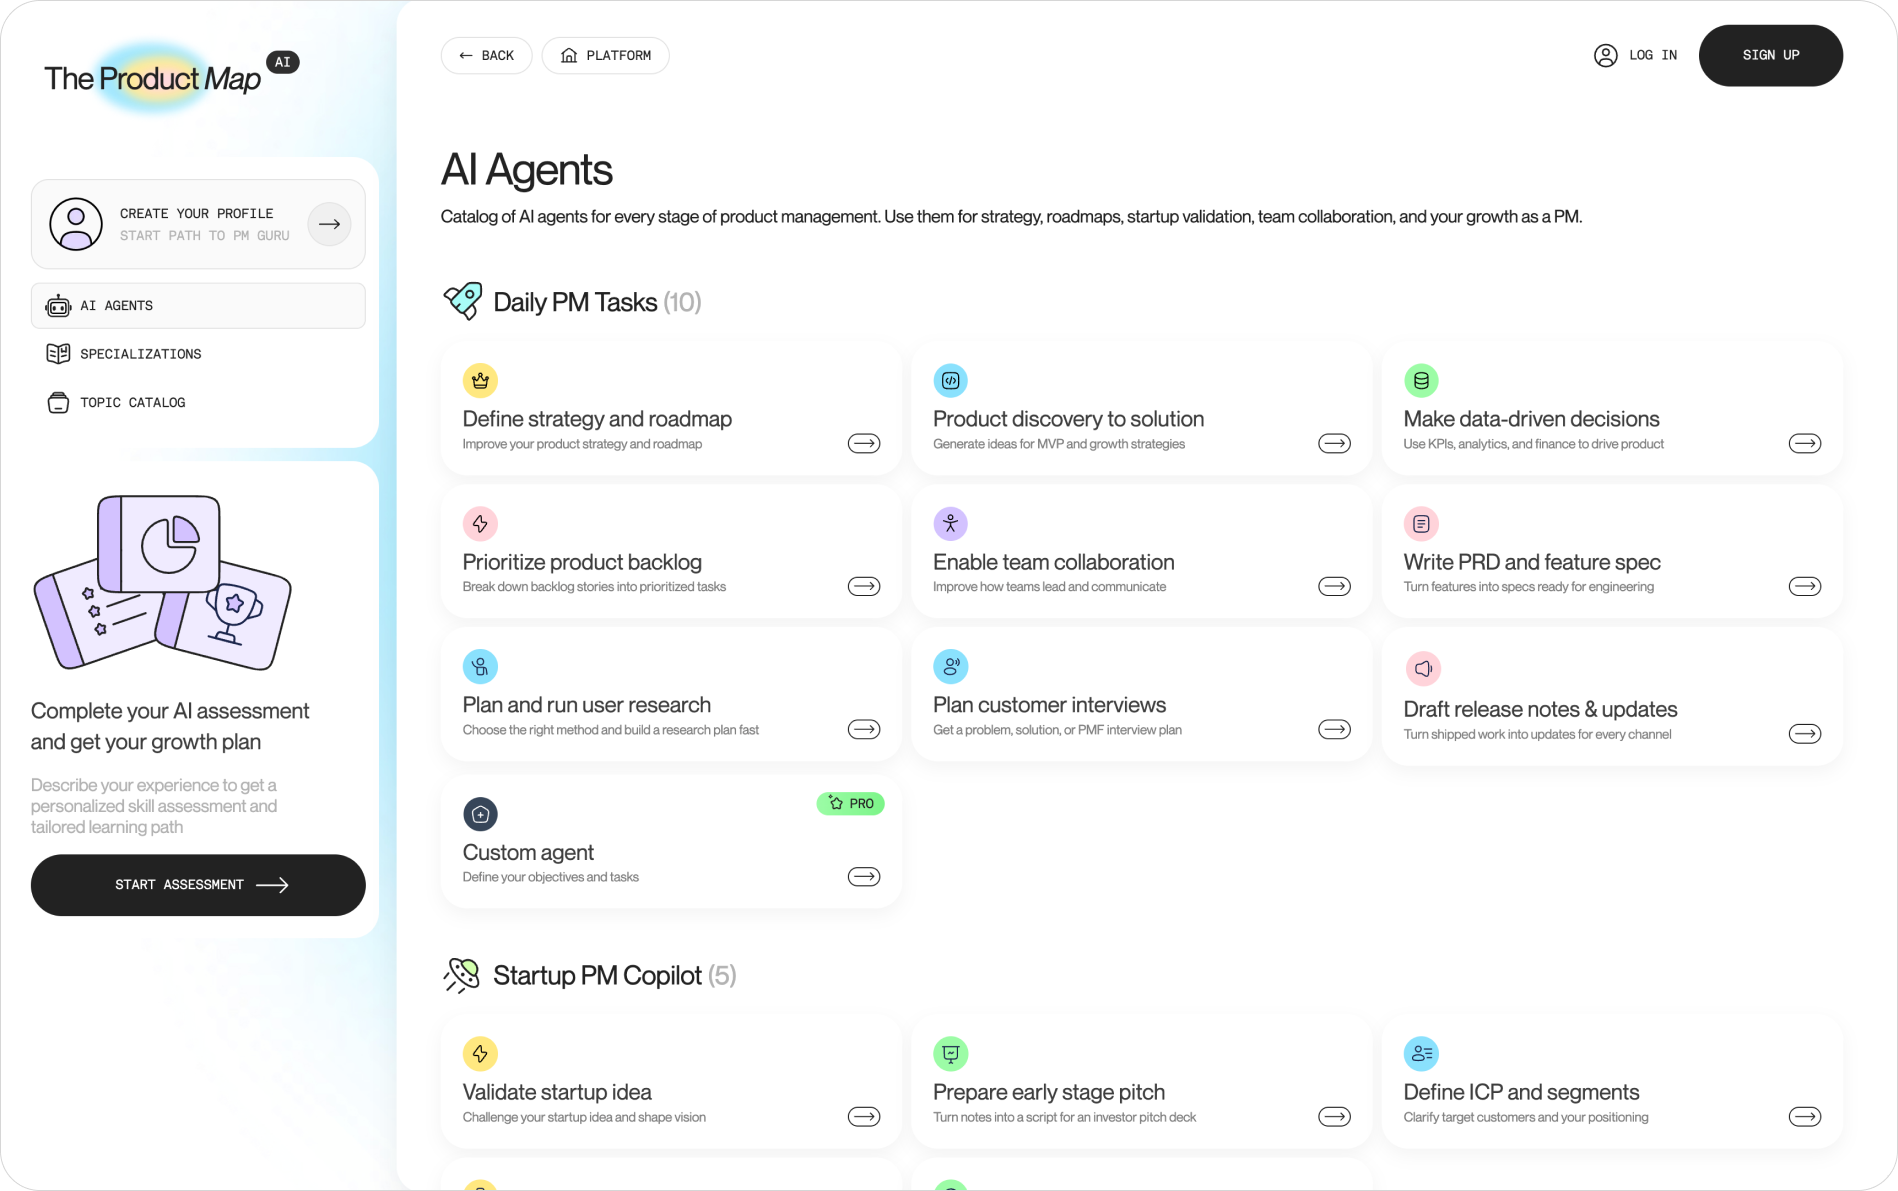Click the crown icon on Define strategy card
This screenshot has height=1191, width=1898.
click(480, 380)
